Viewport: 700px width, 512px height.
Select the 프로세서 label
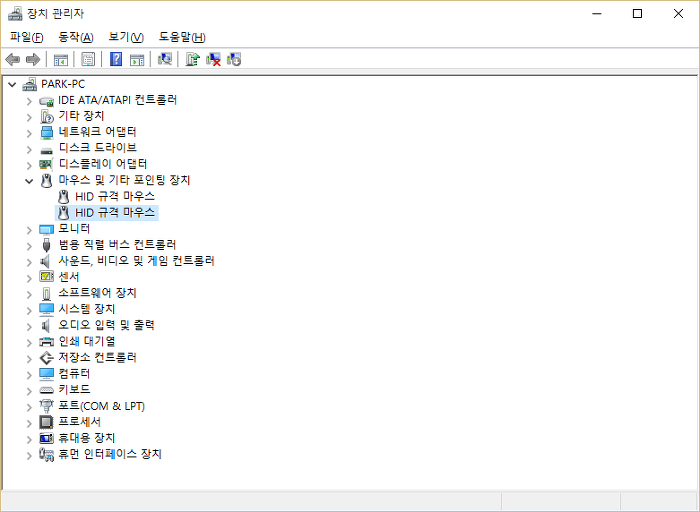(79, 422)
